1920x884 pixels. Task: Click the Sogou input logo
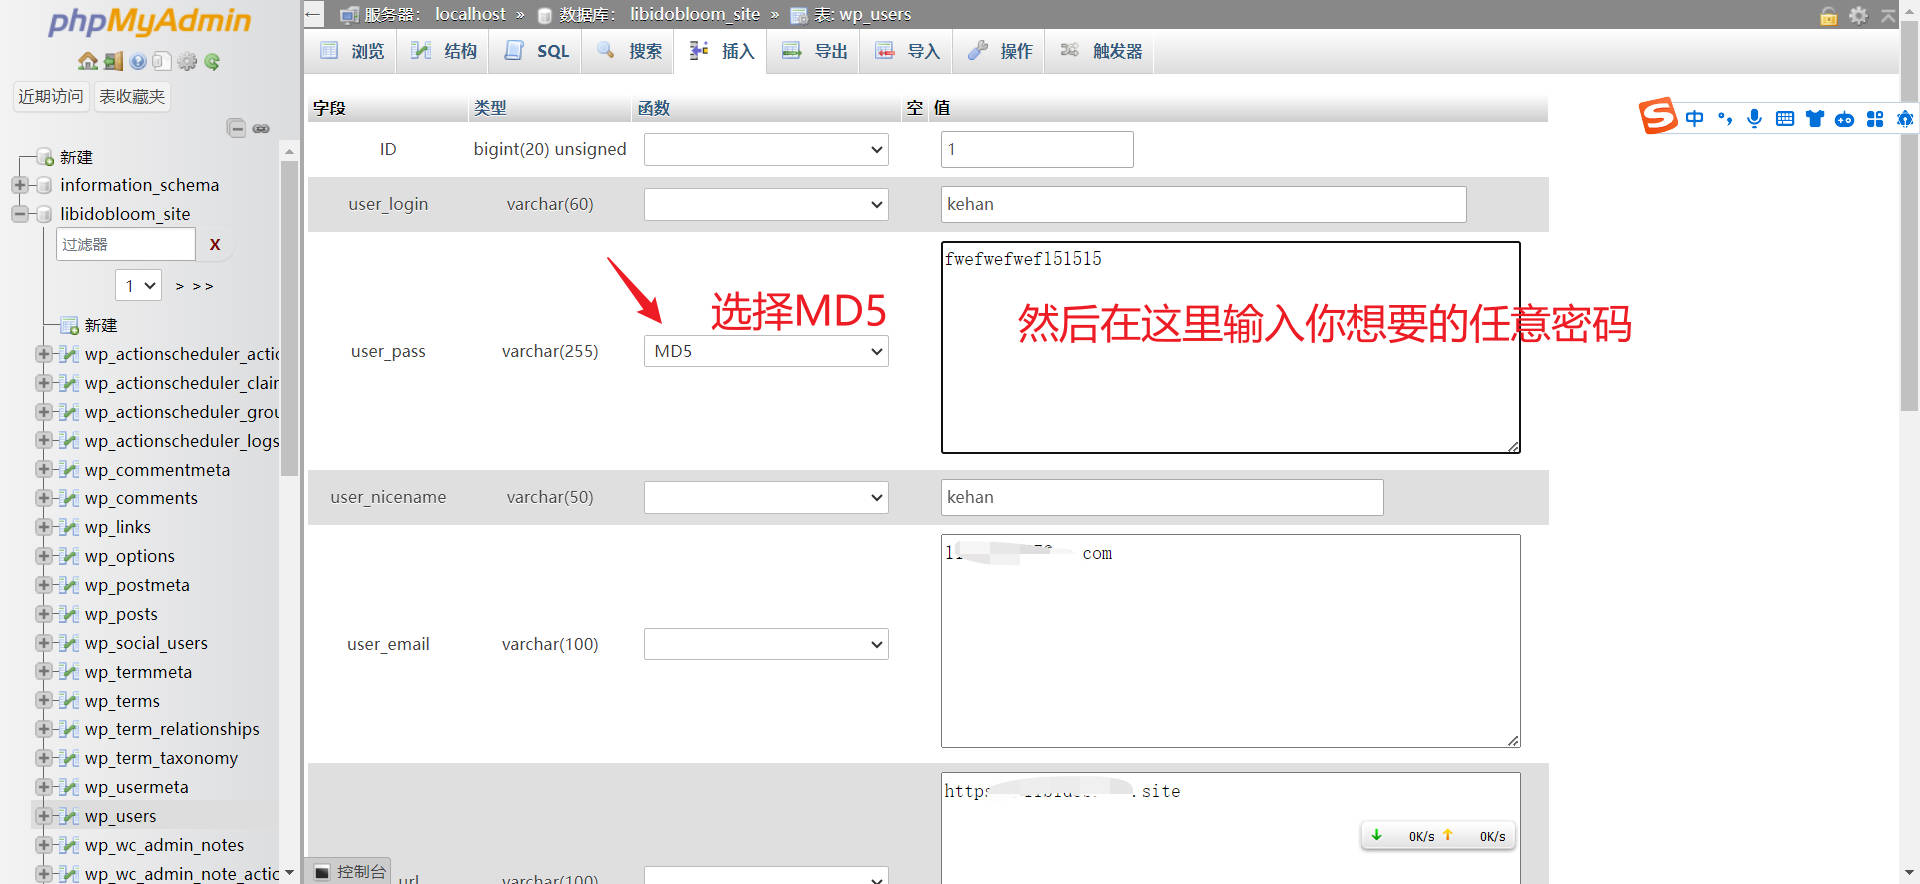click(x=1657, y=116)
